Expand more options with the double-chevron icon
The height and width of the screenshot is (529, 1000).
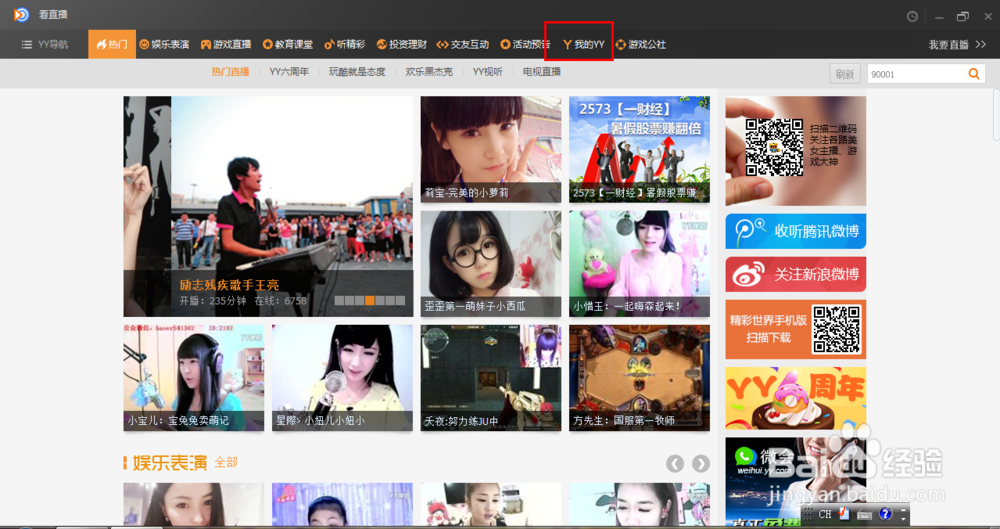click(981, 44)
